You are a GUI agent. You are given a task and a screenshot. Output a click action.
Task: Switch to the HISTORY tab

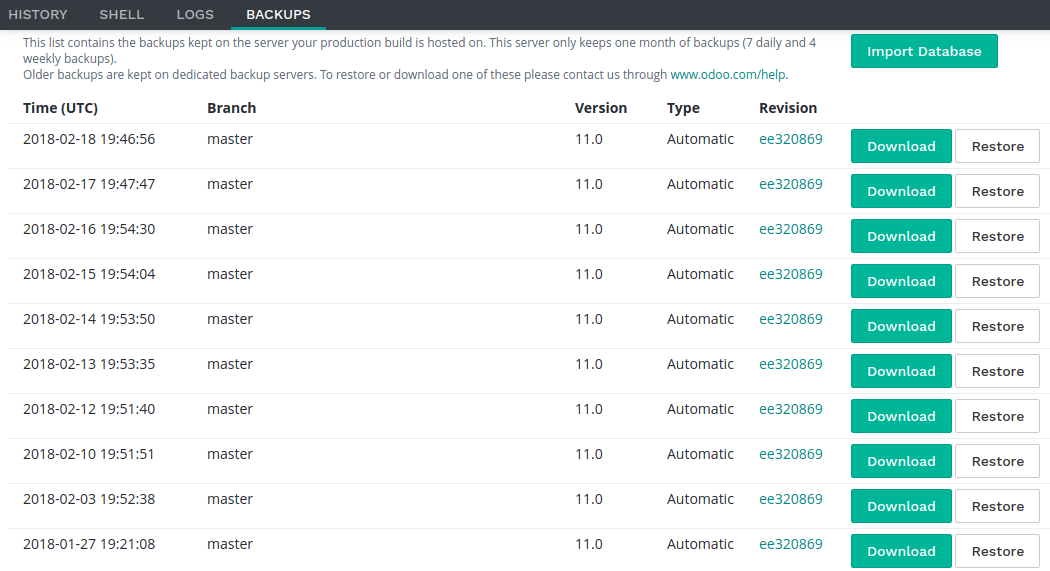click(x=38, y=14)
